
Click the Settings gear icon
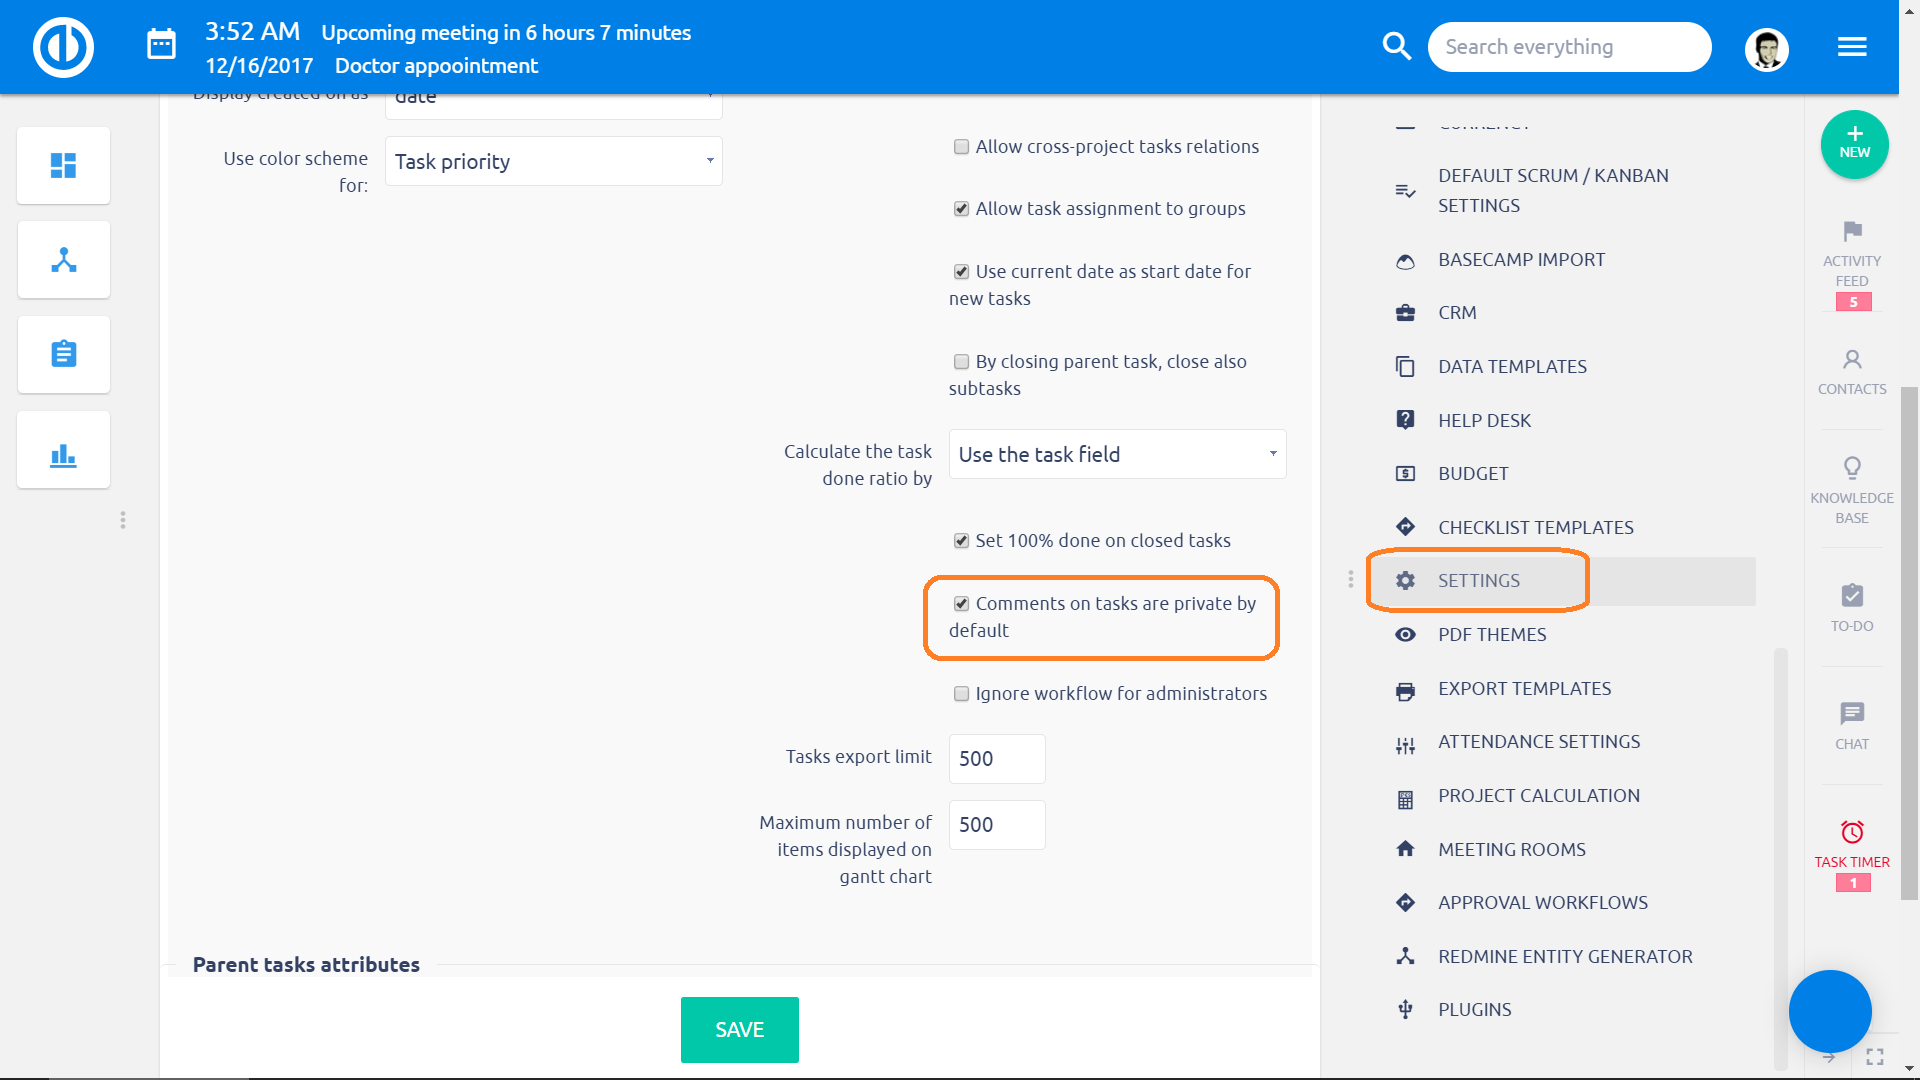pyautogui.click(x=1405, y=581)
